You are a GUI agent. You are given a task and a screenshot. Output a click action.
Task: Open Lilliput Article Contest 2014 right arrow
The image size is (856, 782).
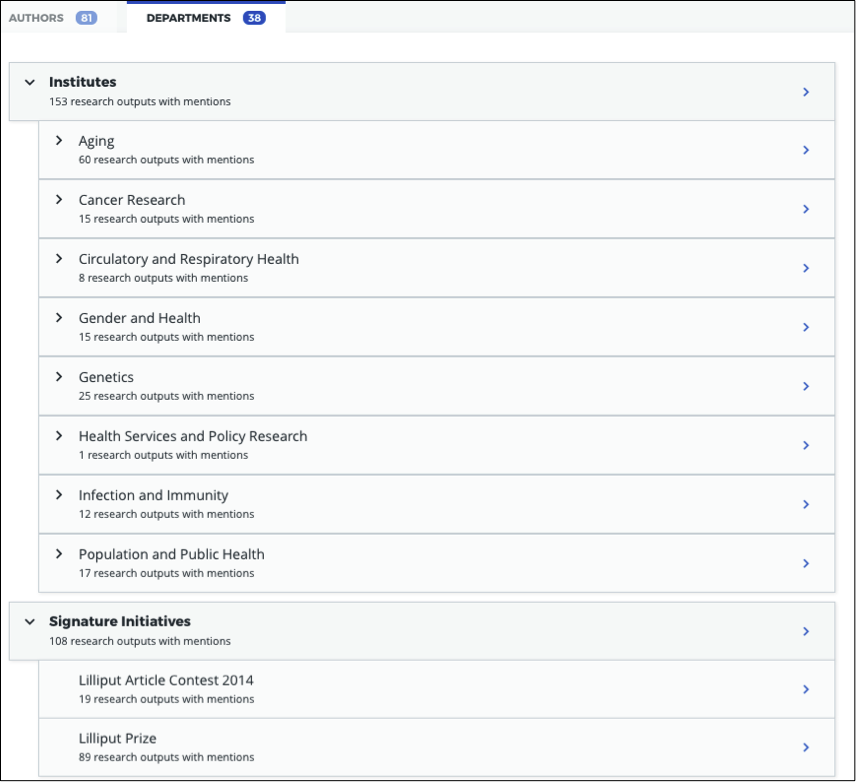click(x=806, y=689)
